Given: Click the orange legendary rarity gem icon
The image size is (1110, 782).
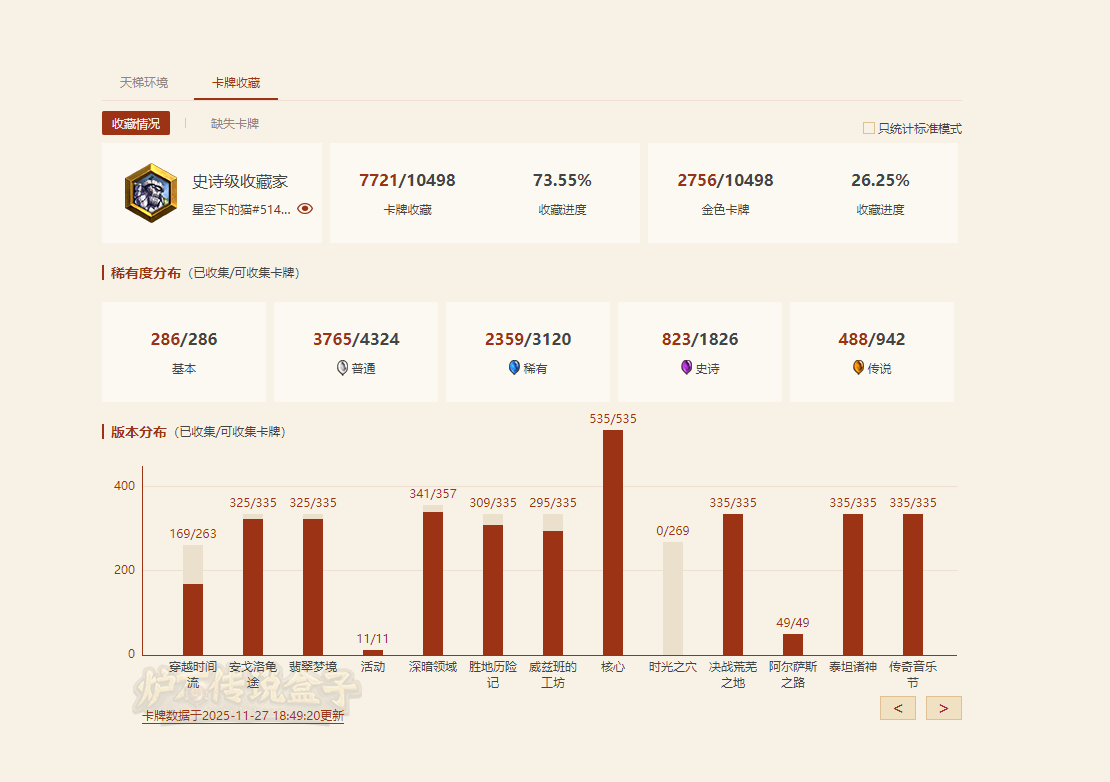Looking at the screenshot, I should 858,368.
